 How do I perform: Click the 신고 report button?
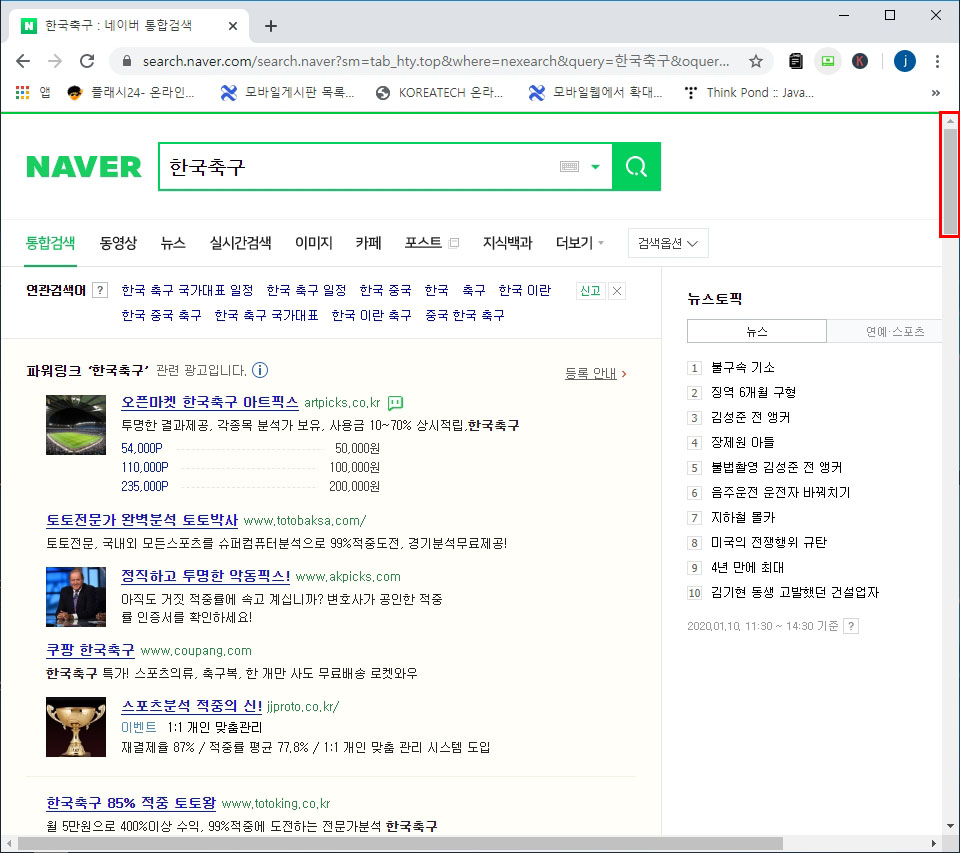[590, 290]
